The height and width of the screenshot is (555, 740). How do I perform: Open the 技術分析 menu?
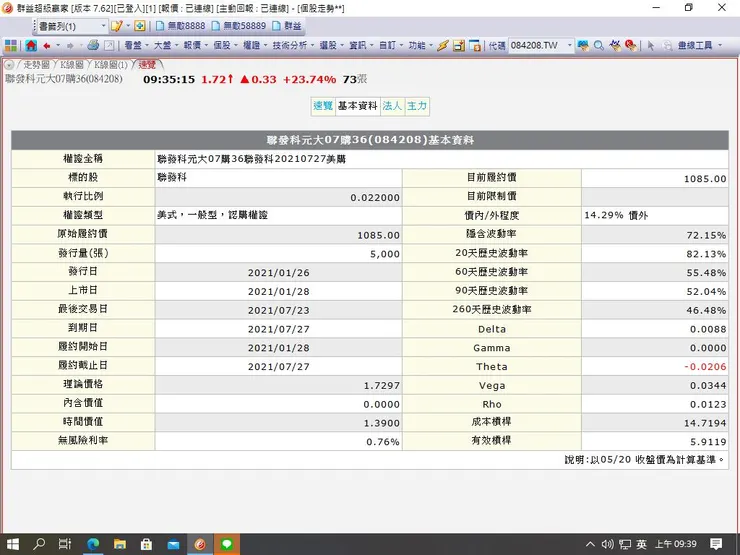click(293, 45)
